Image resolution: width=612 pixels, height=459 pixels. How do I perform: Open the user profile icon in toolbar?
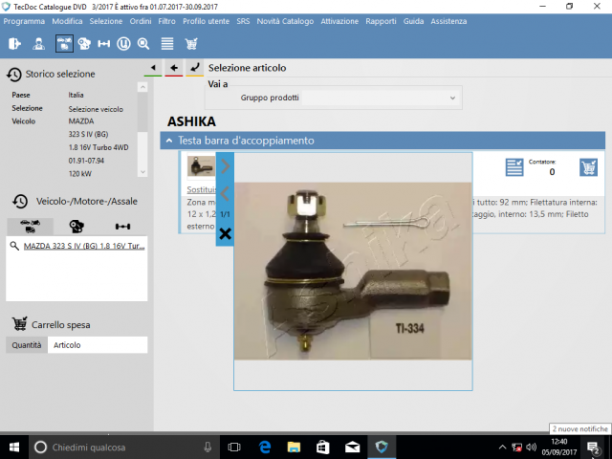point(38,43)
